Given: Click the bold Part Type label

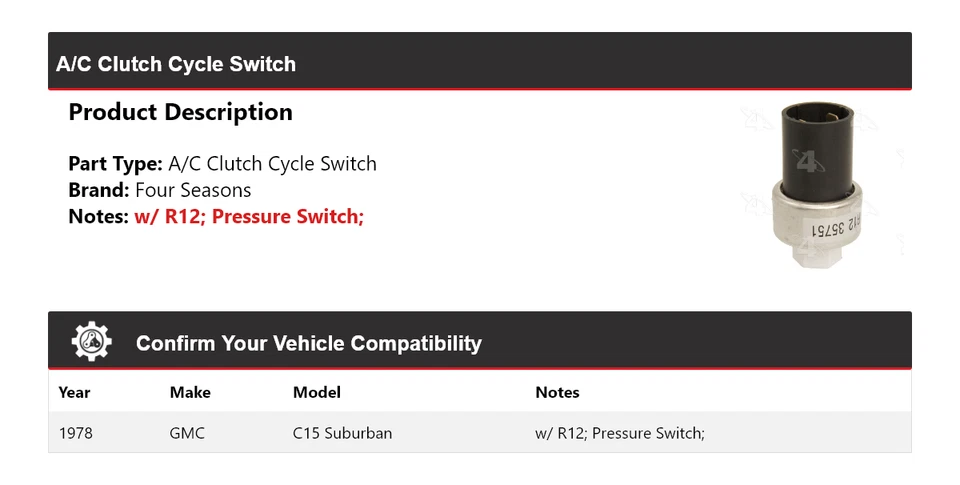Looking at the screenshot, I should (115, 164).
